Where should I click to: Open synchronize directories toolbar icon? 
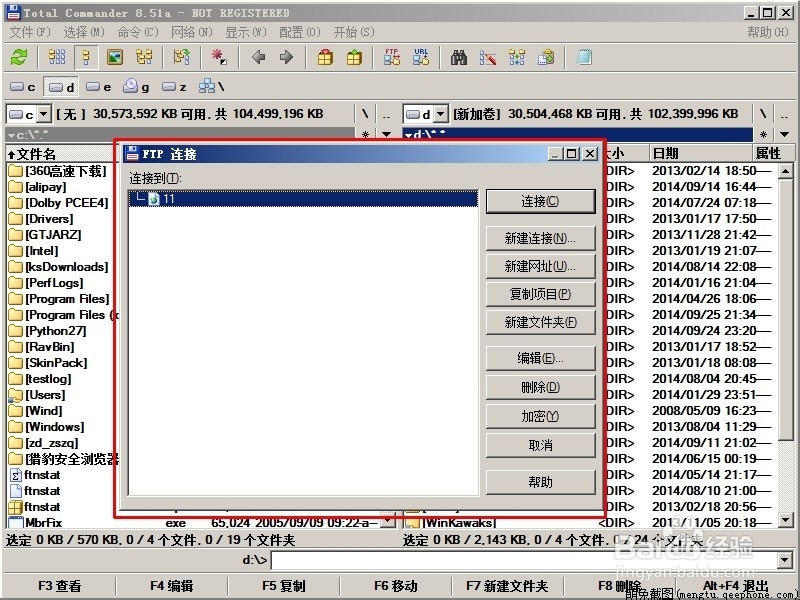tap(517, 57)
